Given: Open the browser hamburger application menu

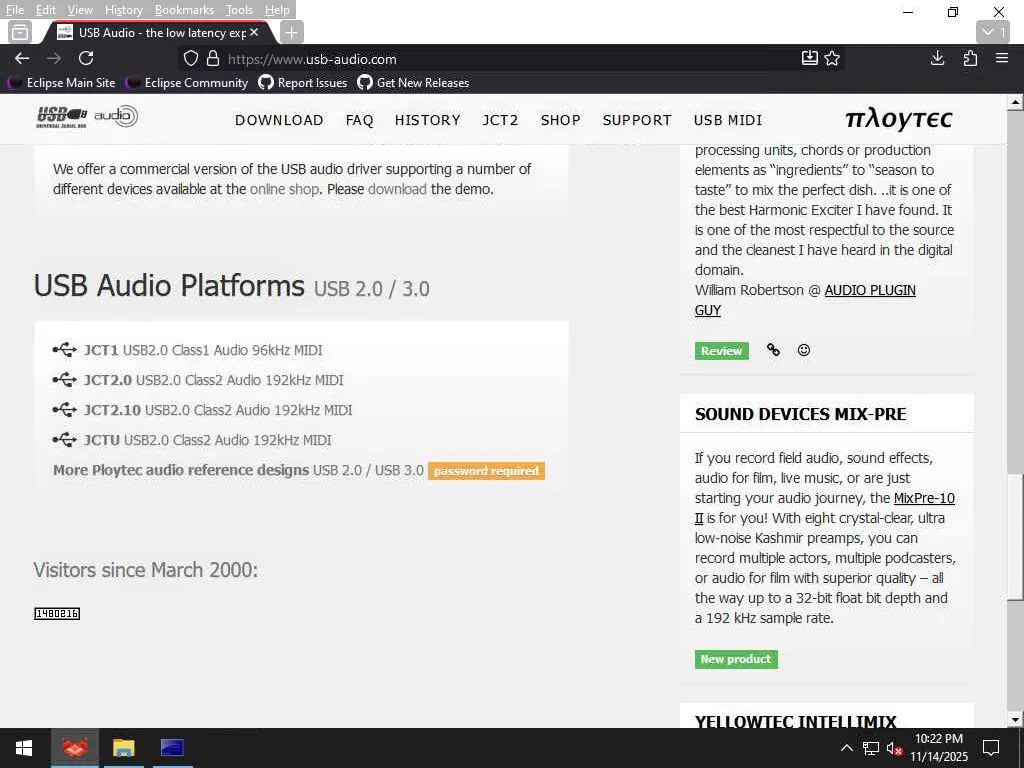Looking at the screenshot, I should pyautogui.click(x=1002, y=59).
